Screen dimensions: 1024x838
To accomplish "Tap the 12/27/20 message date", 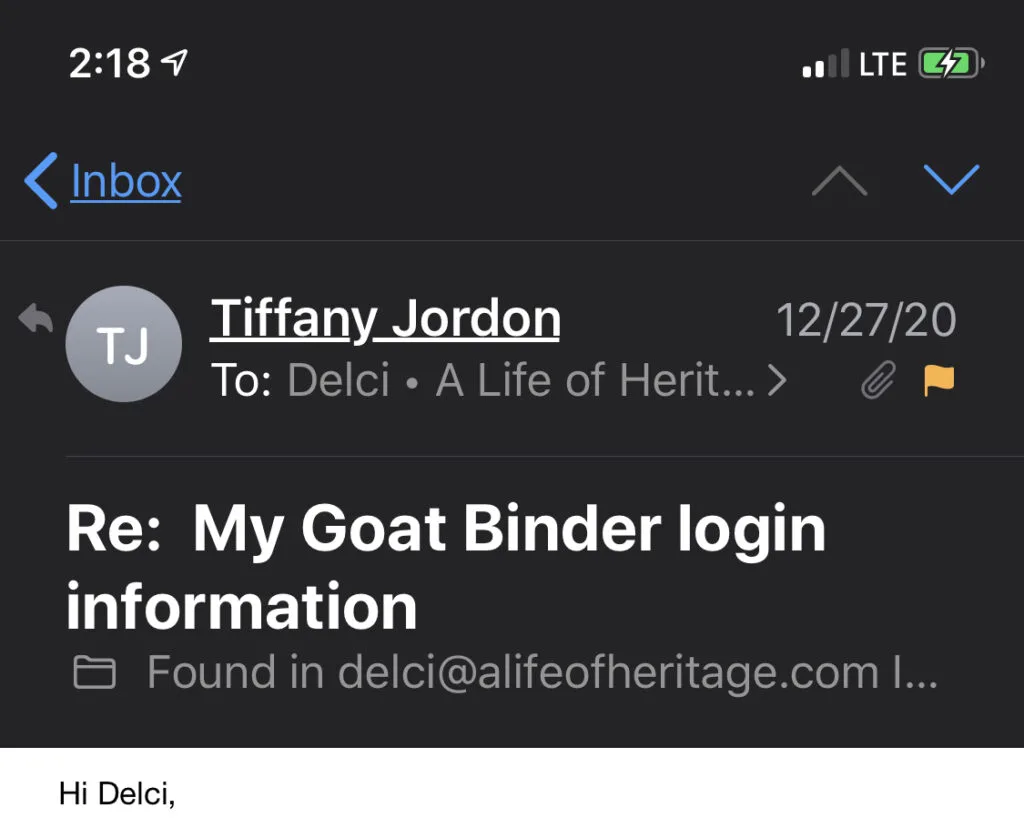I will [866, 320].
